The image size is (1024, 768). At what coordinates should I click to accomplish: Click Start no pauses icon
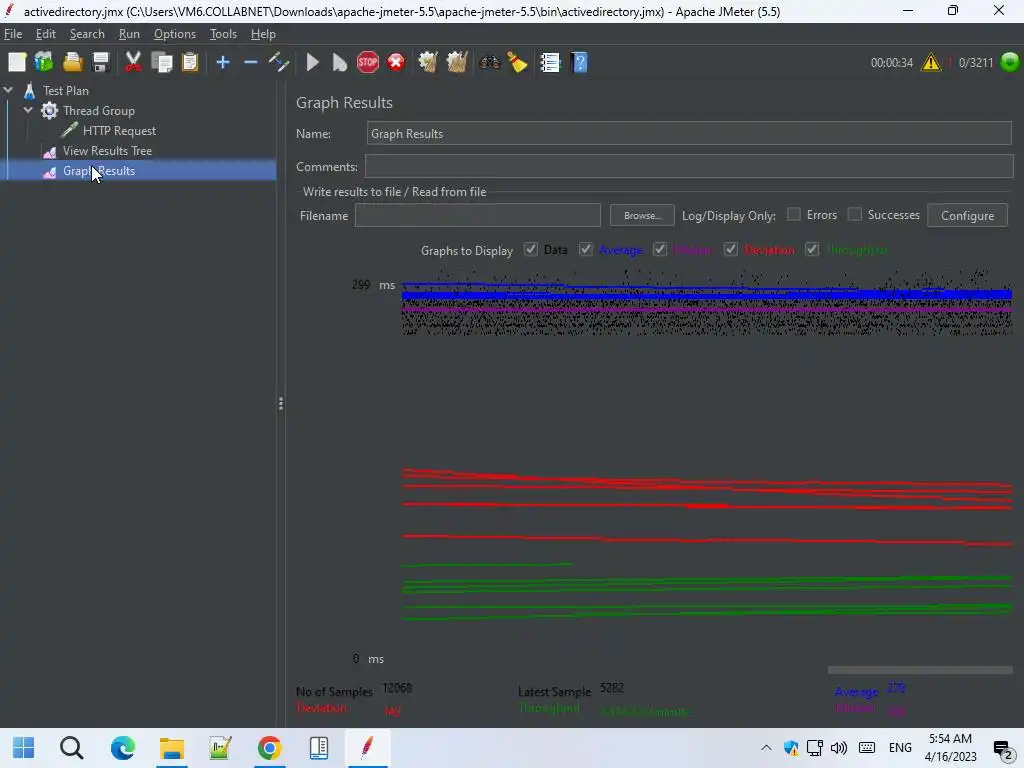coord(340,63)
